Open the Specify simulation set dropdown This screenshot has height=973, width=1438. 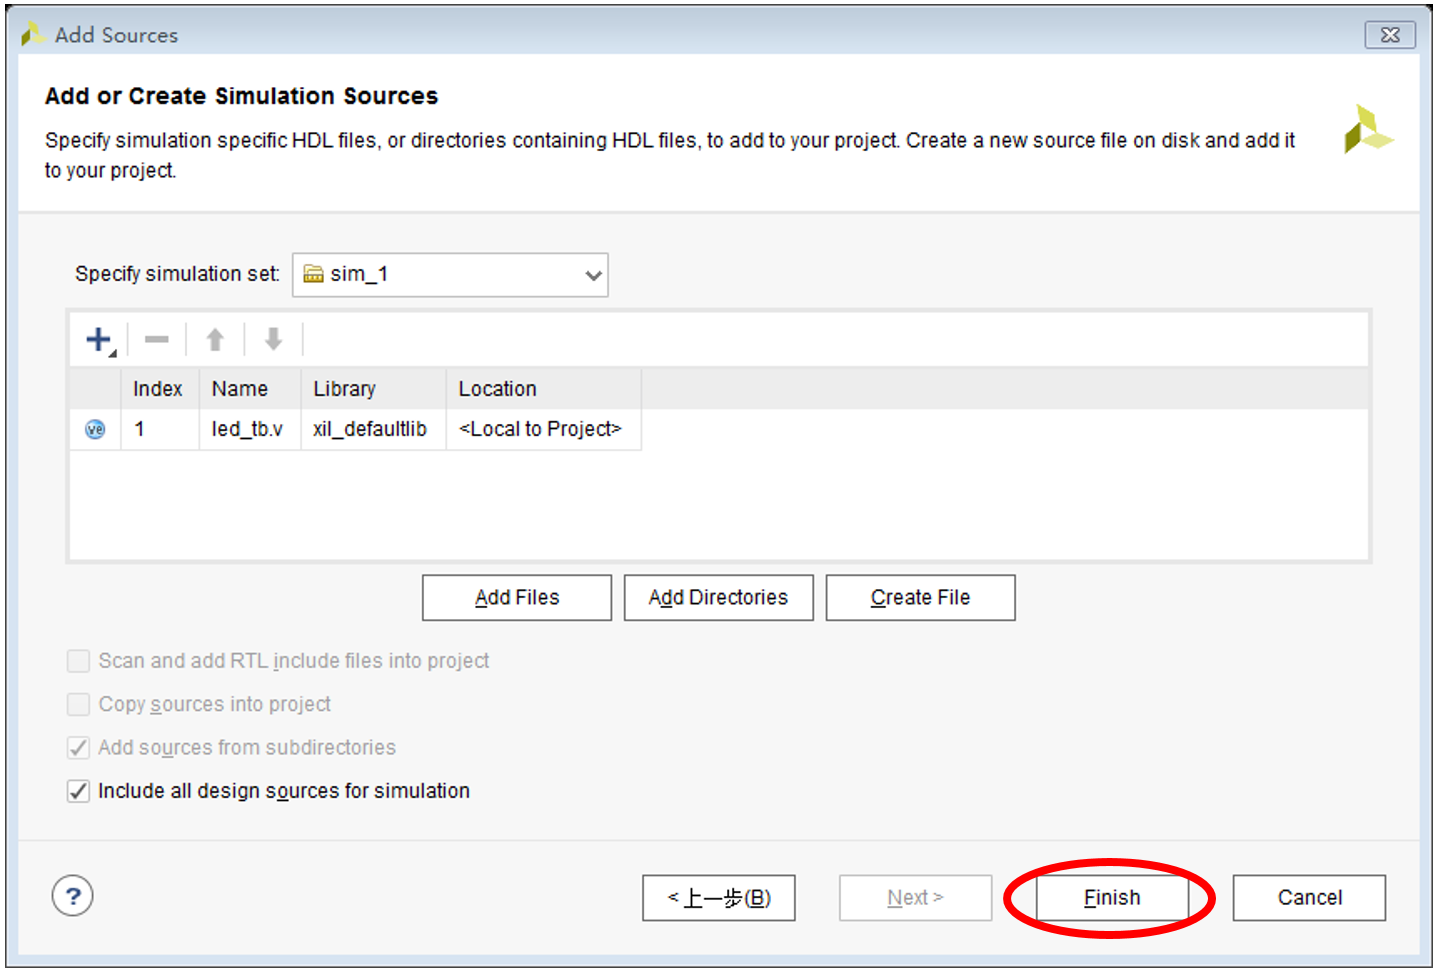click(x=450, y=274)
